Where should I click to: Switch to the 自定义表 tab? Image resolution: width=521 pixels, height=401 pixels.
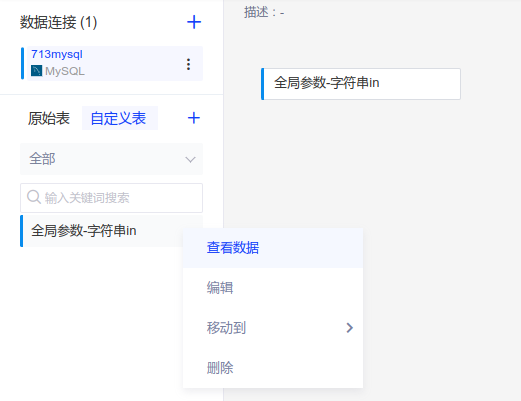pyautogui.click(x=118, y=118)
